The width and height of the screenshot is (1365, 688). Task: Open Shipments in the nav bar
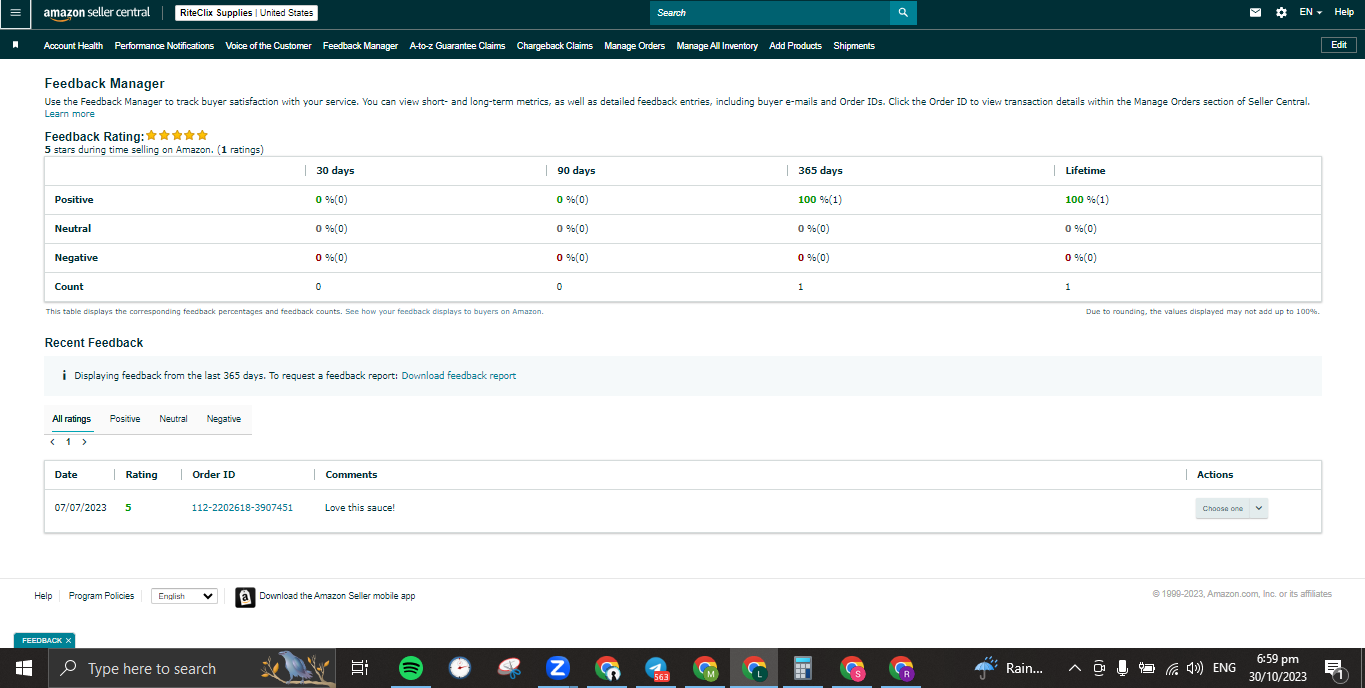(x=854, y=46)
